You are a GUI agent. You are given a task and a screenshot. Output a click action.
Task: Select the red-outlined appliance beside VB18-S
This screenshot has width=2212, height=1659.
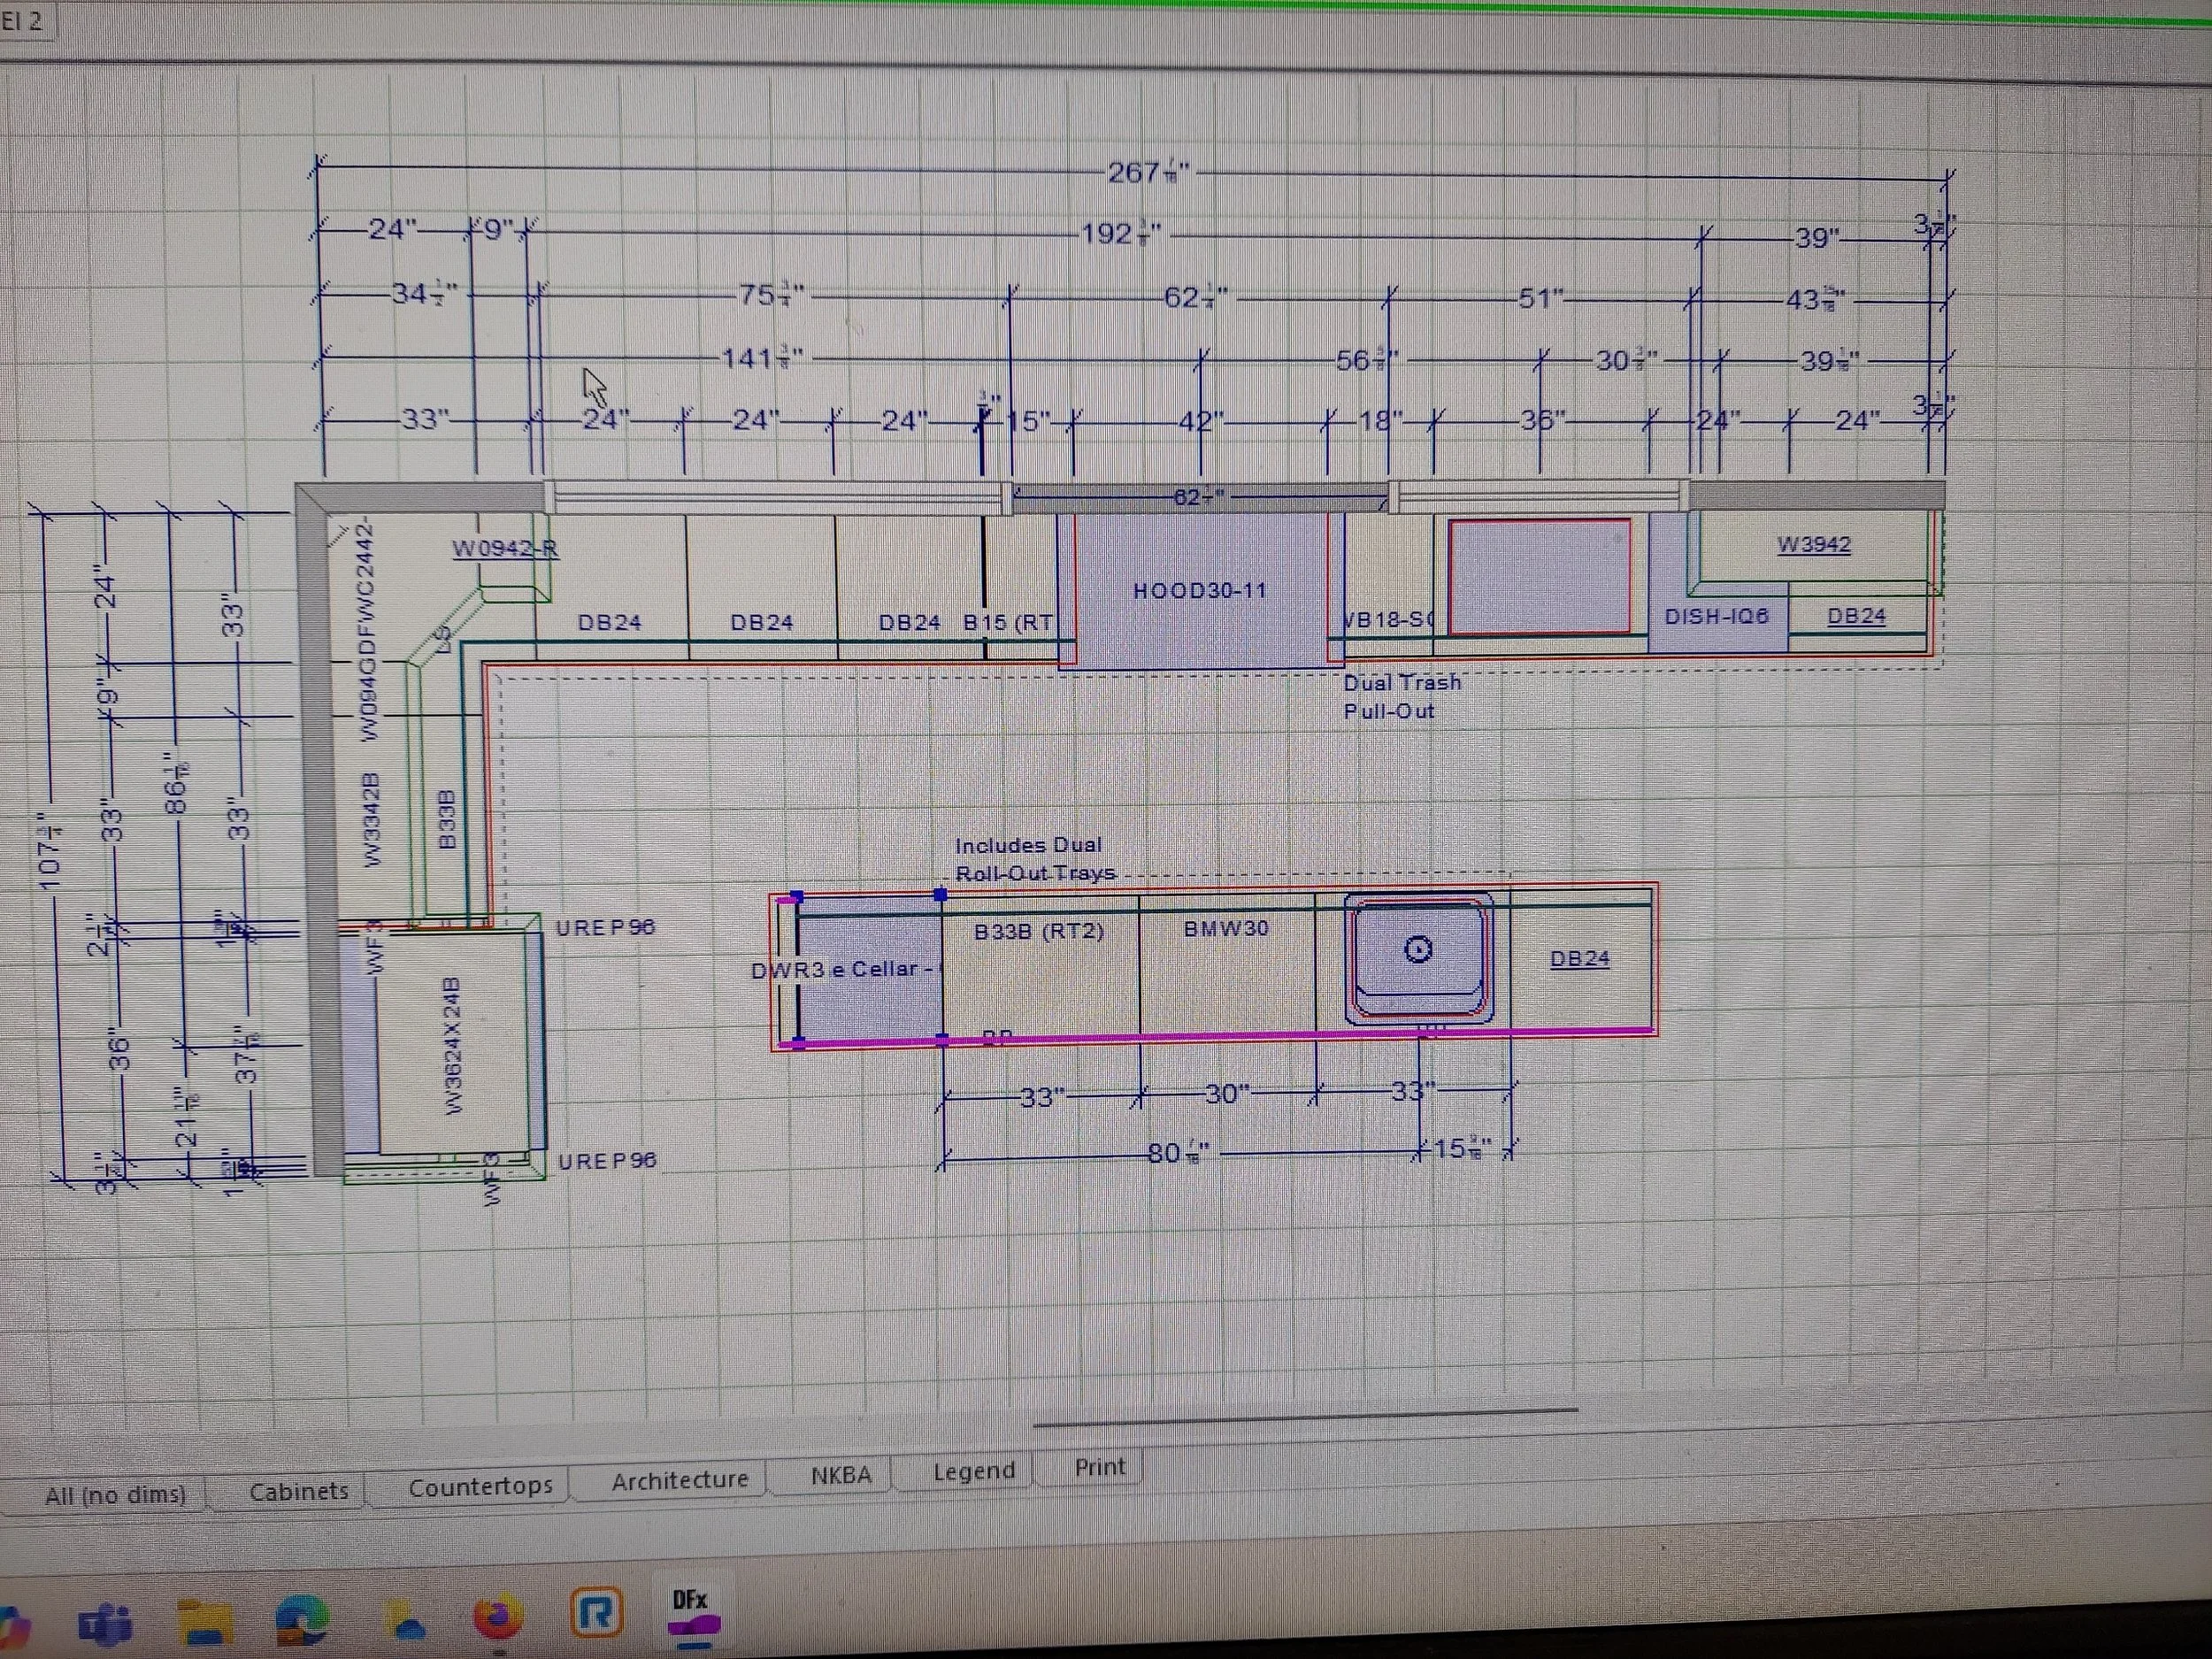[1540, 577]
